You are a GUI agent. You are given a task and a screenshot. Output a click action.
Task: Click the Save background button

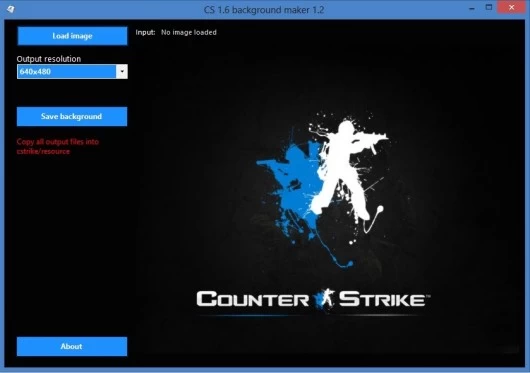tap(72, 117)
